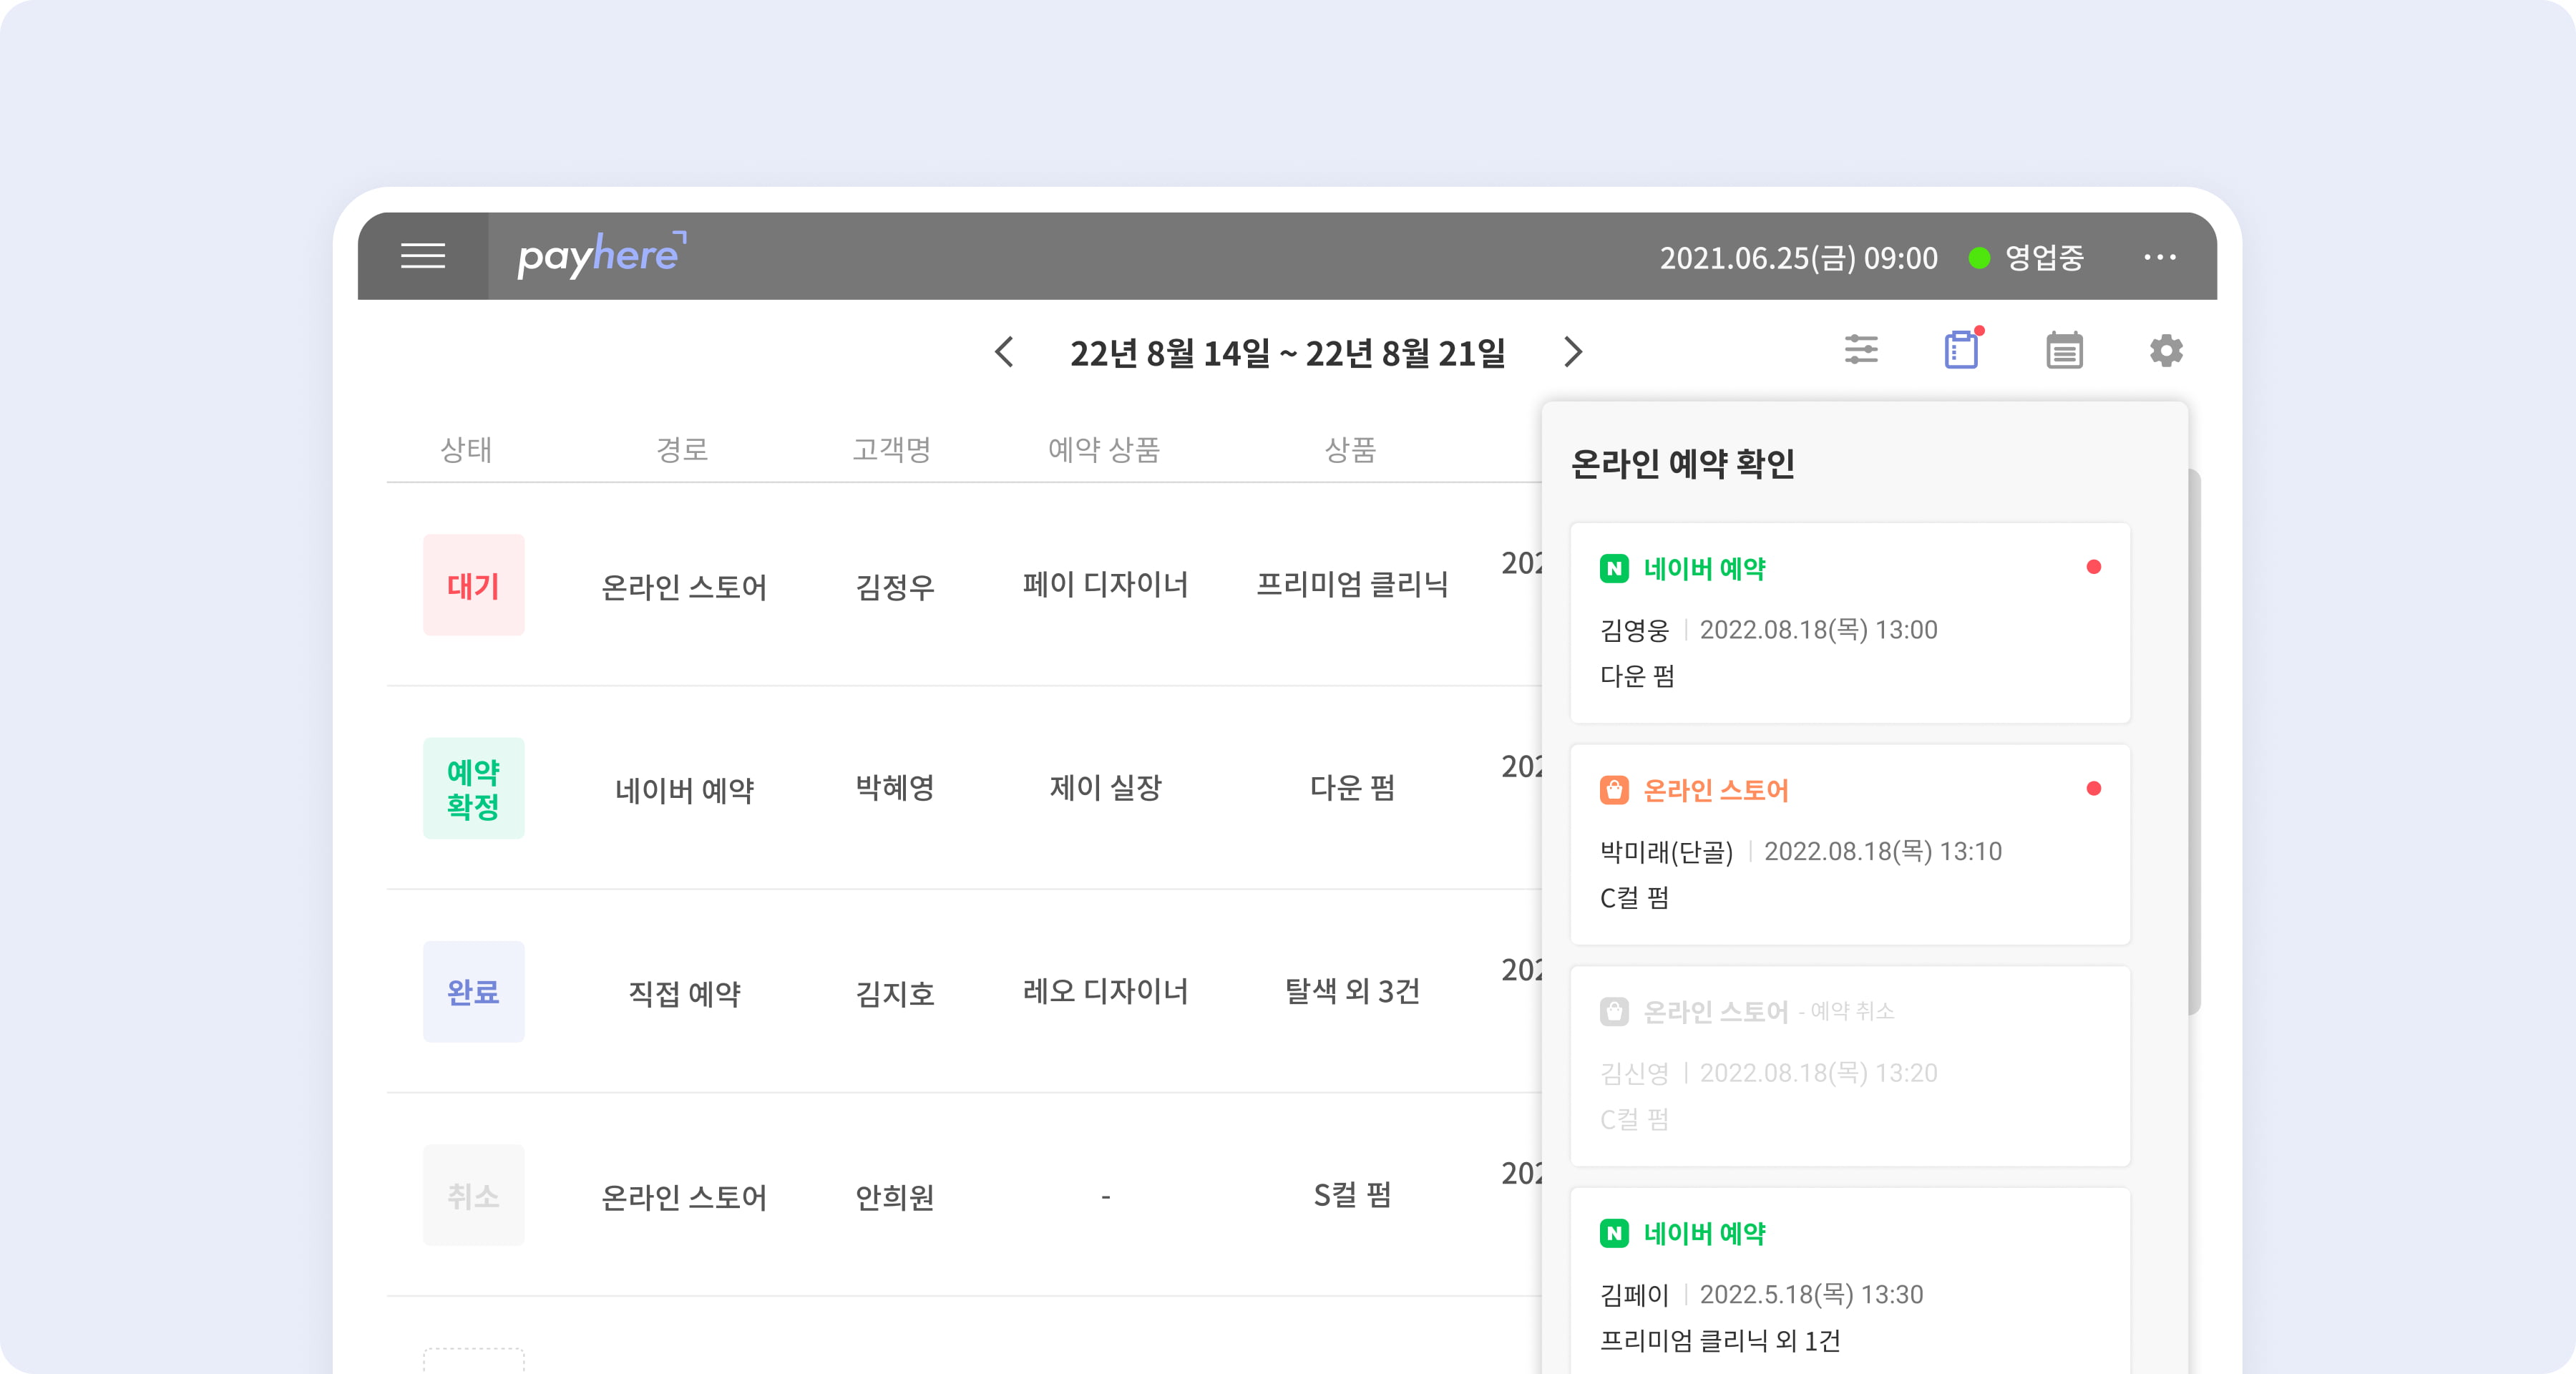Click 네이버 예약 route in 박혜영 row
The width and height of the screenshot is (2576, 1374).
684,790
